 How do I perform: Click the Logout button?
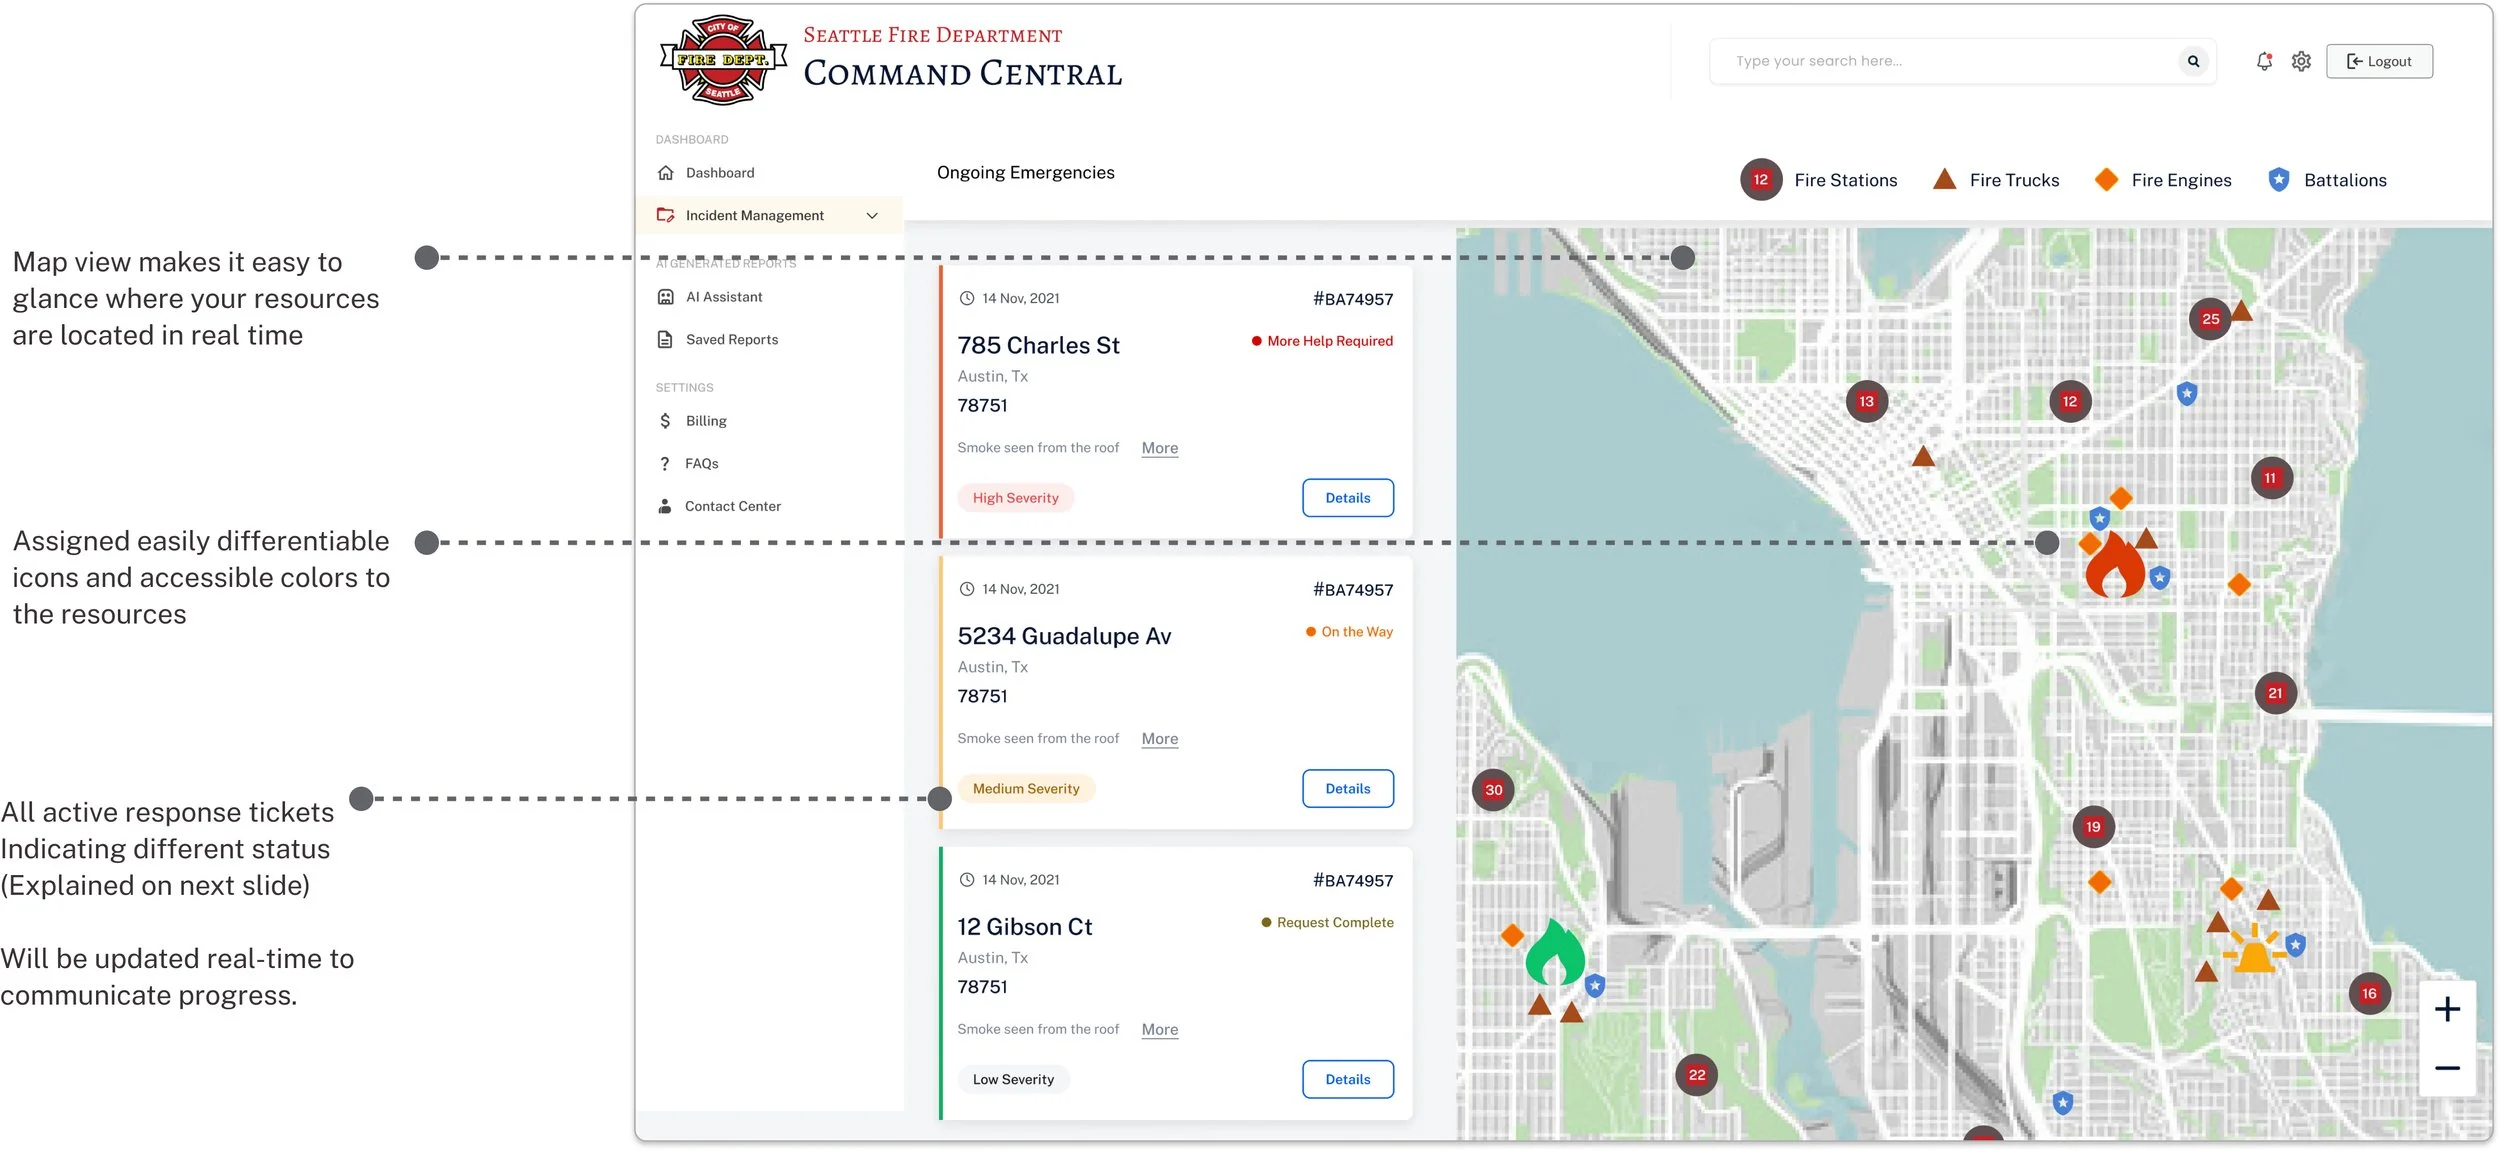(x=2378, y=61)
